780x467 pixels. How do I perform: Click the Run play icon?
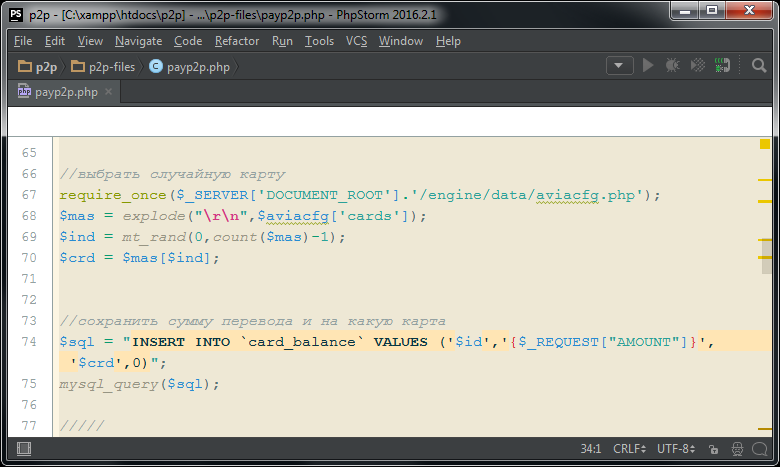[648, 66]
